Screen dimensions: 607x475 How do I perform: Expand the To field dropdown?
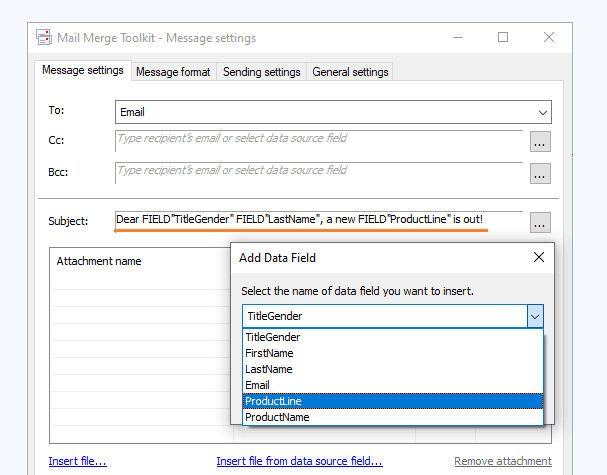[x=543, y=113]
